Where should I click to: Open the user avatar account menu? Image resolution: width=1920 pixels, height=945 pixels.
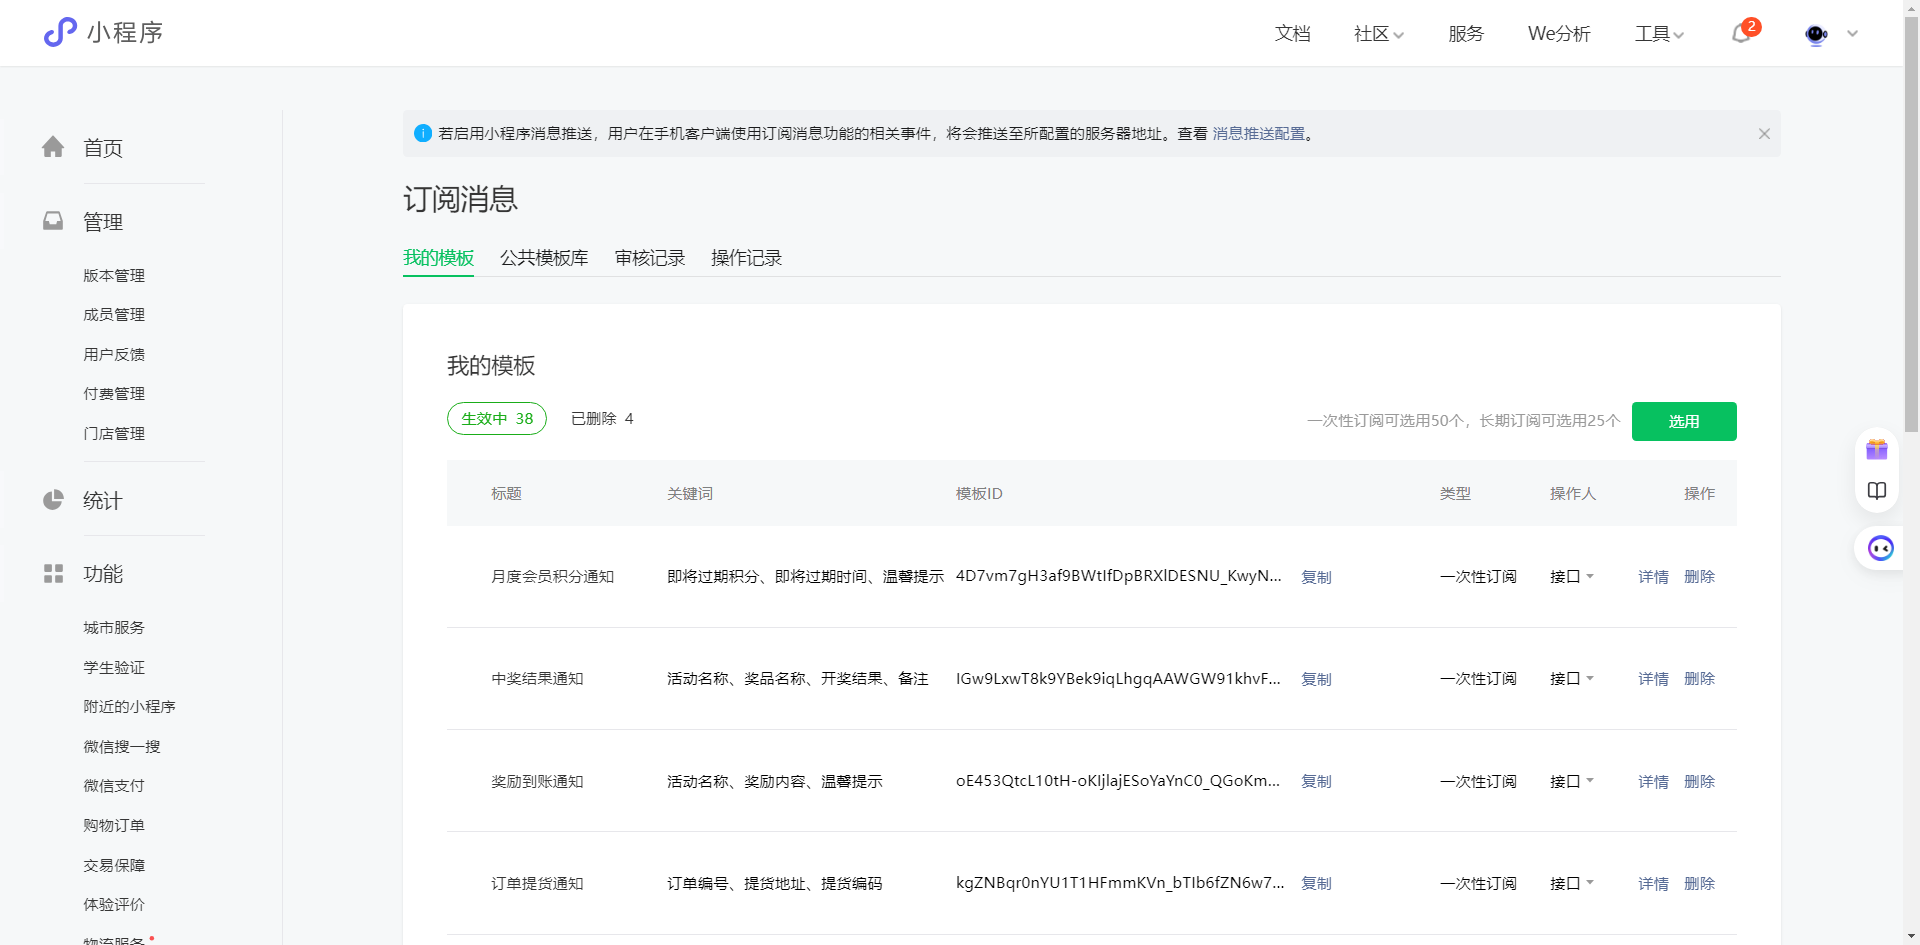click(1816, 34)
